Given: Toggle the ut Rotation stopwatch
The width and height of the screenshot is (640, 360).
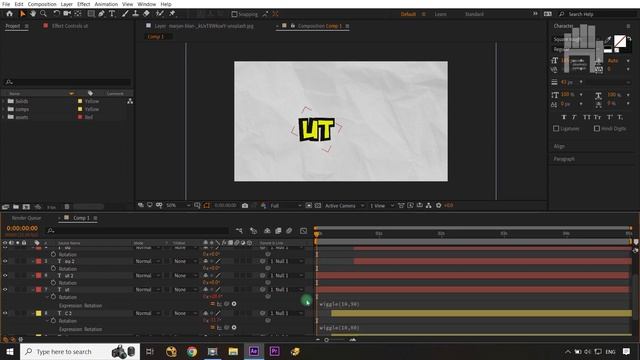Looking at the screenshot, I should tap(53, 297).
